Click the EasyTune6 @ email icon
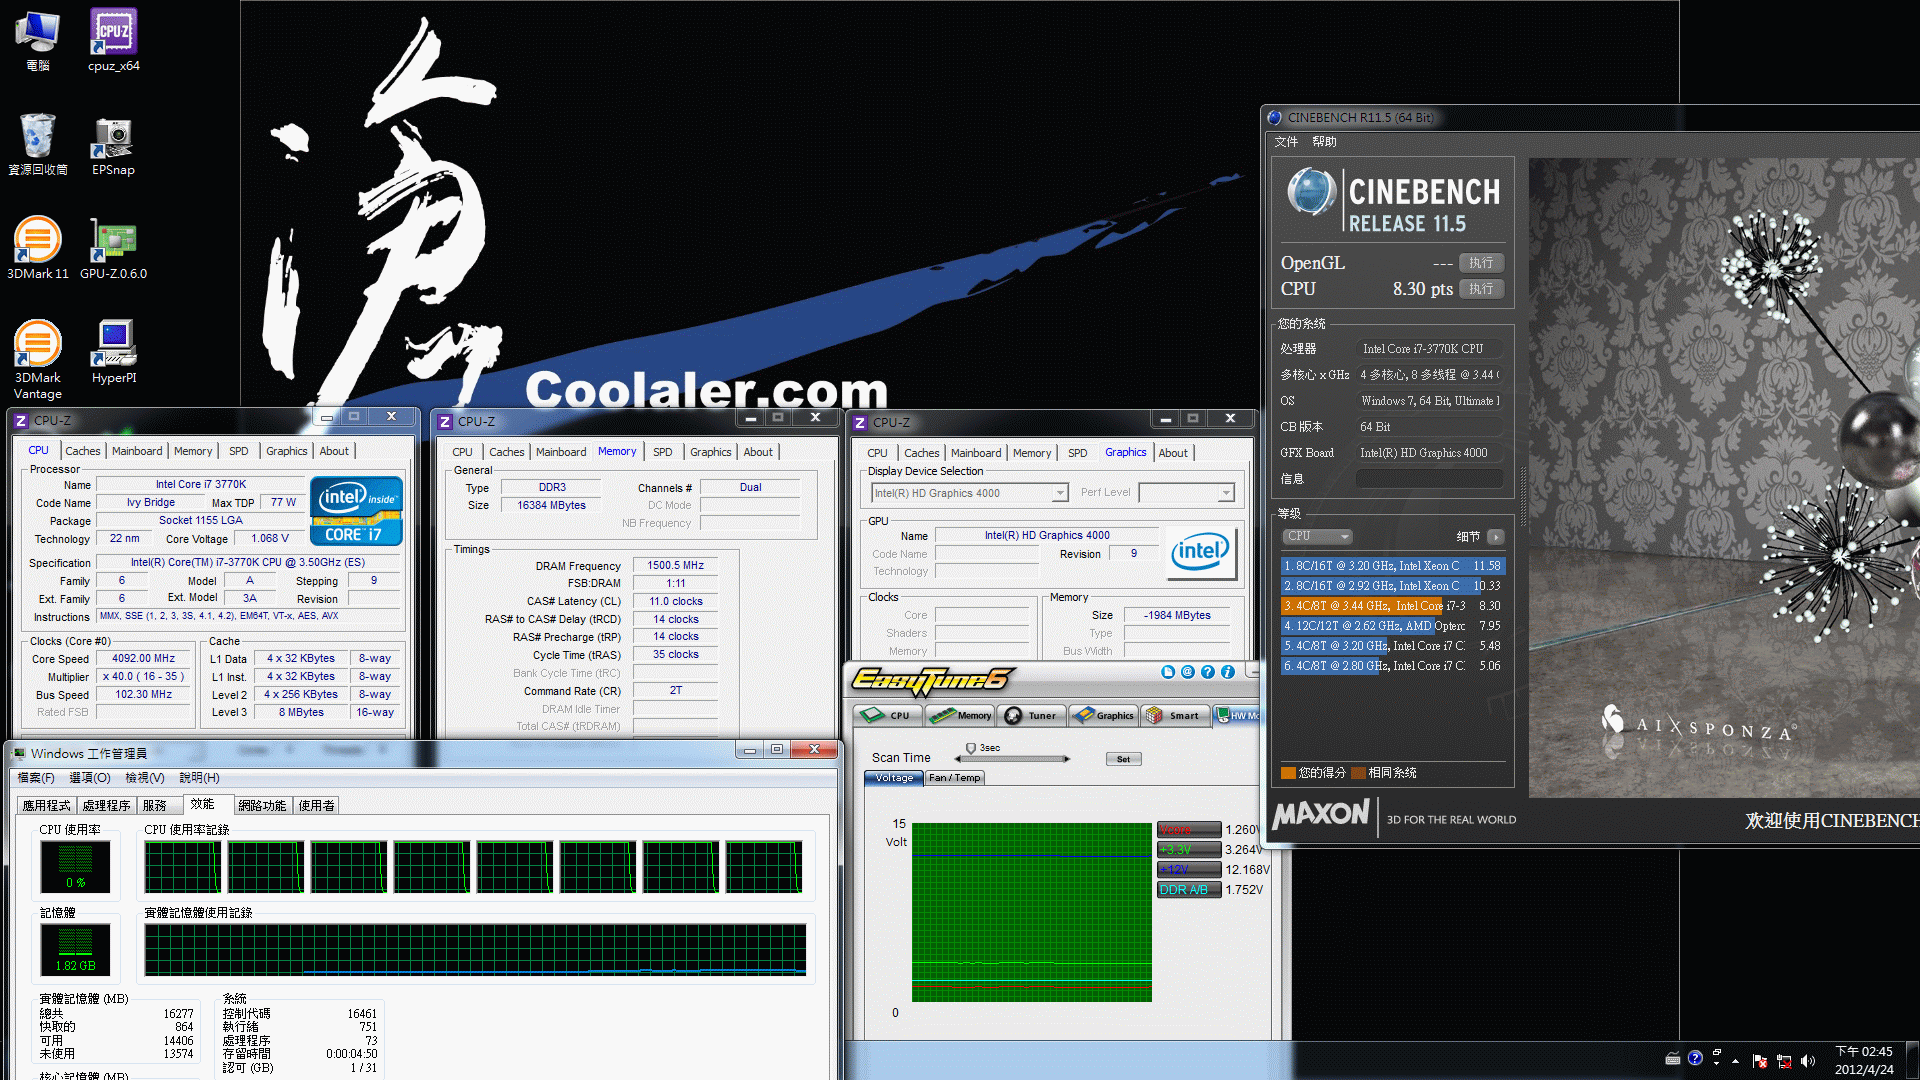 (x=1188, y=672)
